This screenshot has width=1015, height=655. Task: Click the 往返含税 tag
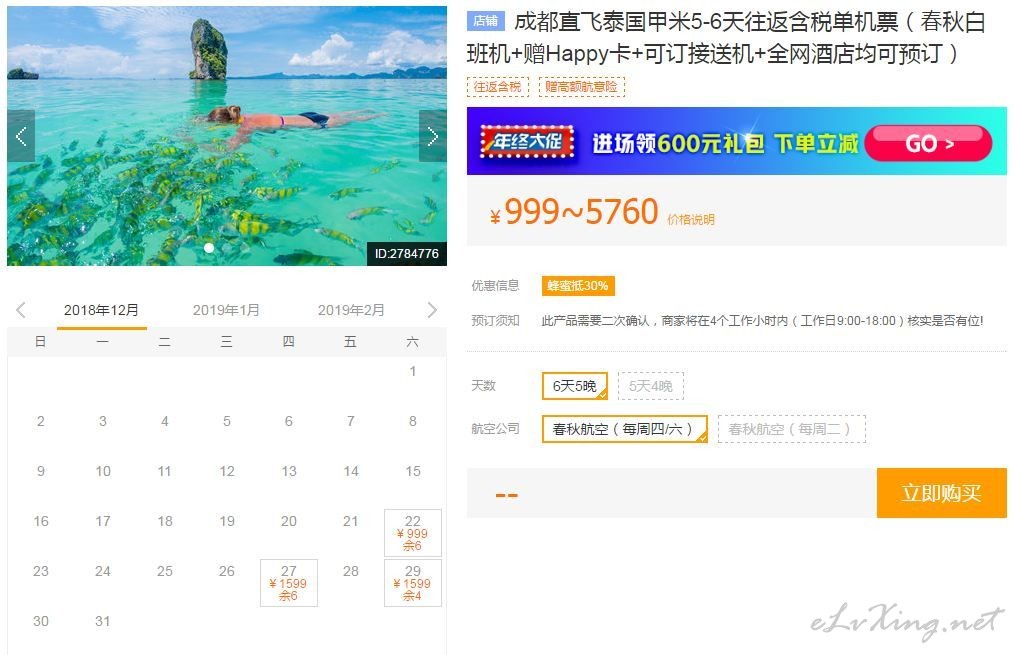497,86
